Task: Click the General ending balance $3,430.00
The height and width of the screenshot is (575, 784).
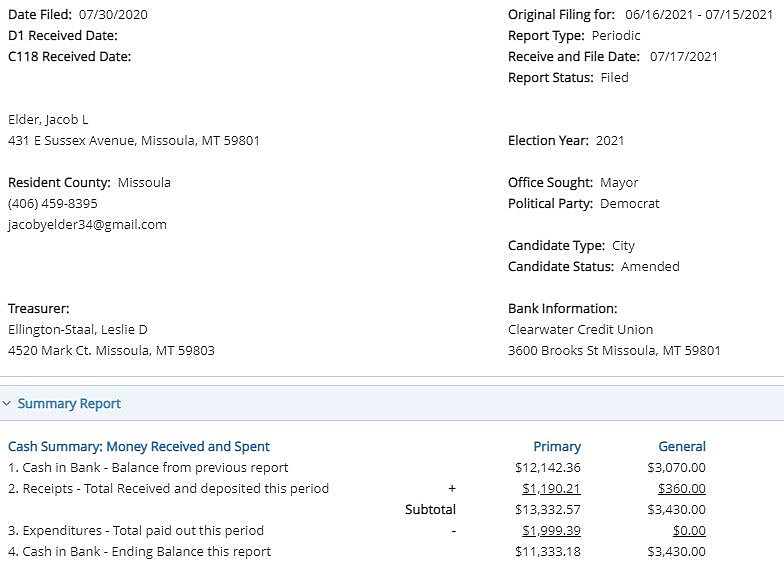Action: tap(676, 552)
